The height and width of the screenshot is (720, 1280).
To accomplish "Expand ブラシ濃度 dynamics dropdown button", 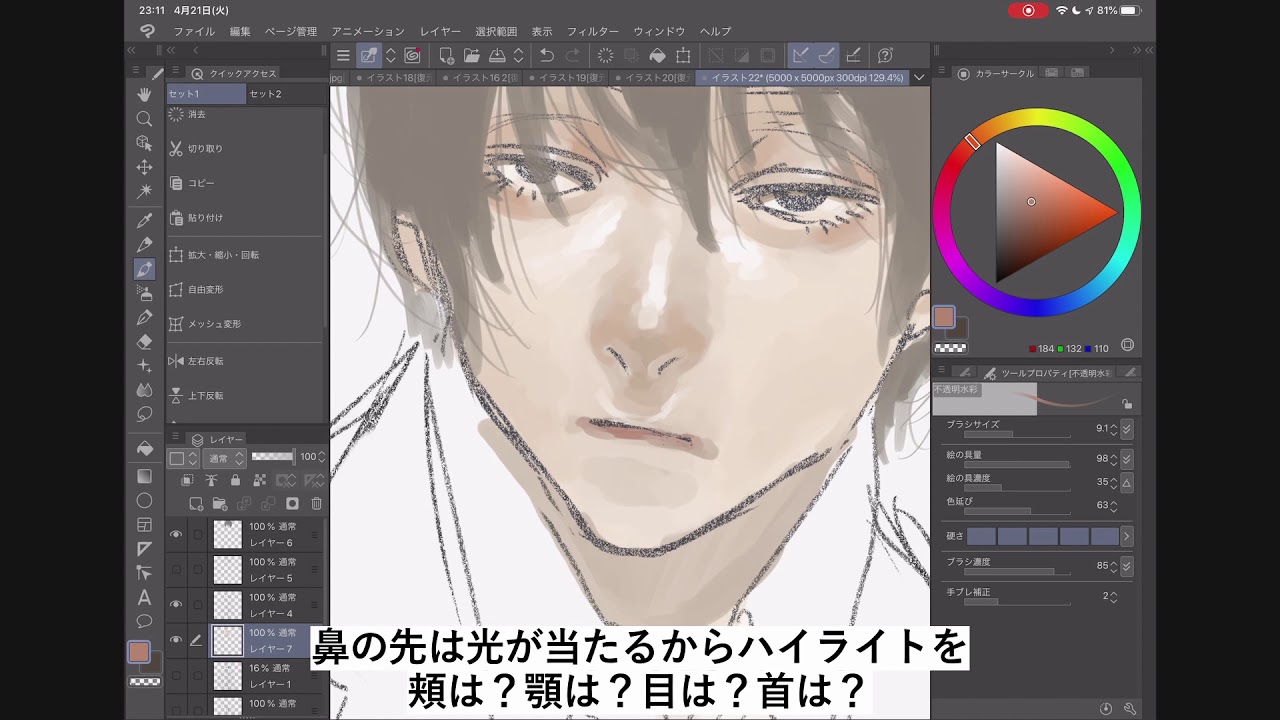I will pos(1127,566).
